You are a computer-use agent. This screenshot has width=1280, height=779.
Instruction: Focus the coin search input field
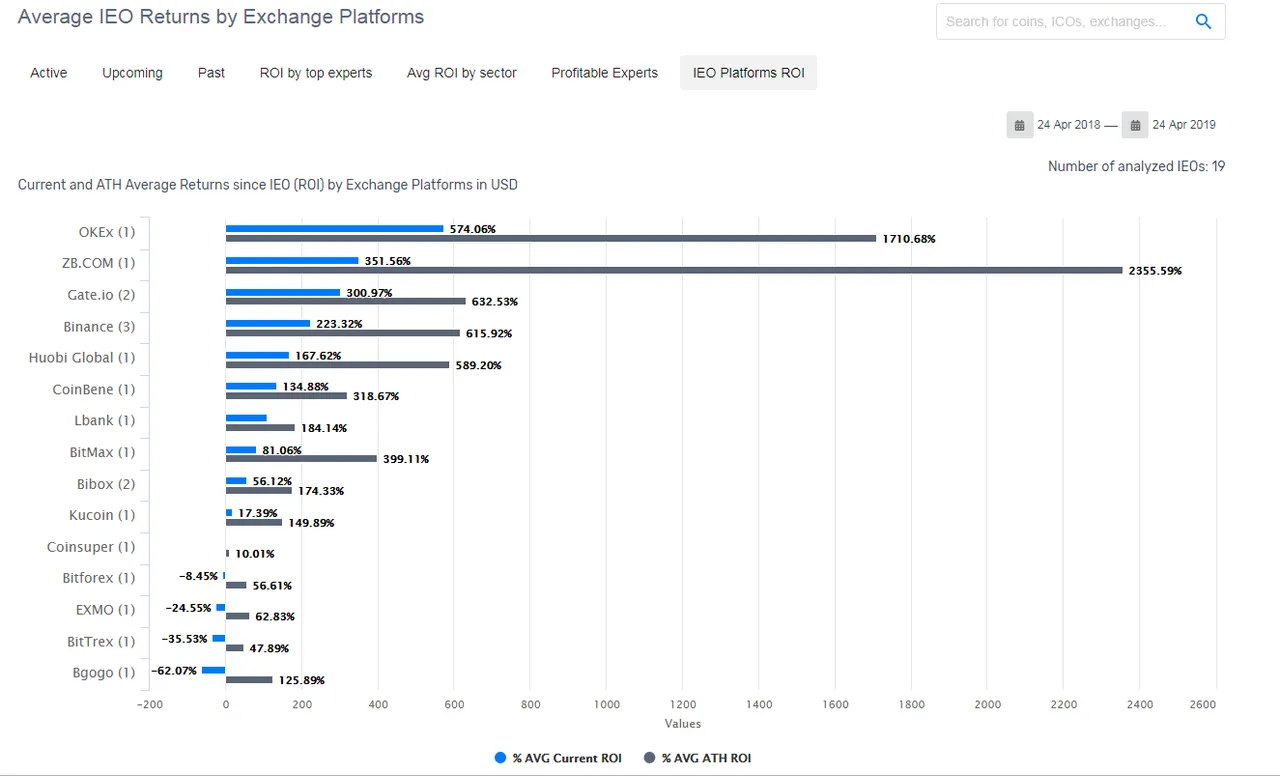[x=1065, y=21]
